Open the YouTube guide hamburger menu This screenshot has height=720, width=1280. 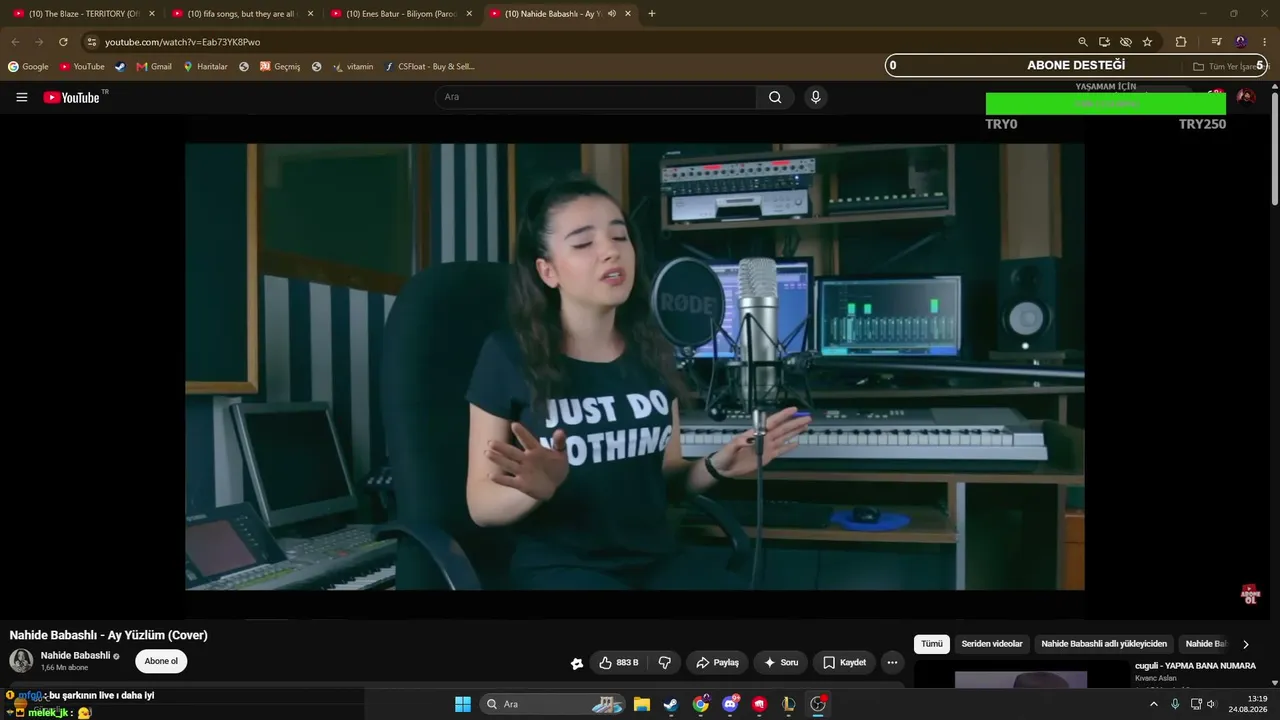point(22,97)
